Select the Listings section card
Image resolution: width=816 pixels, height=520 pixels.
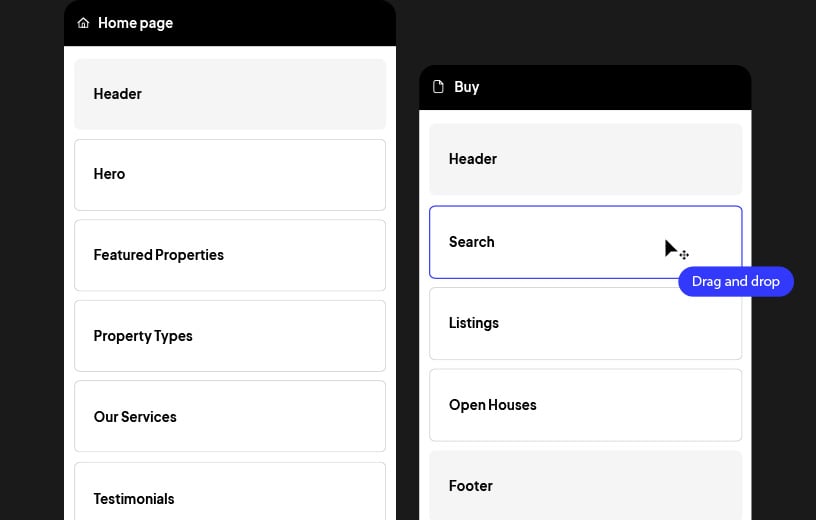(585, 323)
